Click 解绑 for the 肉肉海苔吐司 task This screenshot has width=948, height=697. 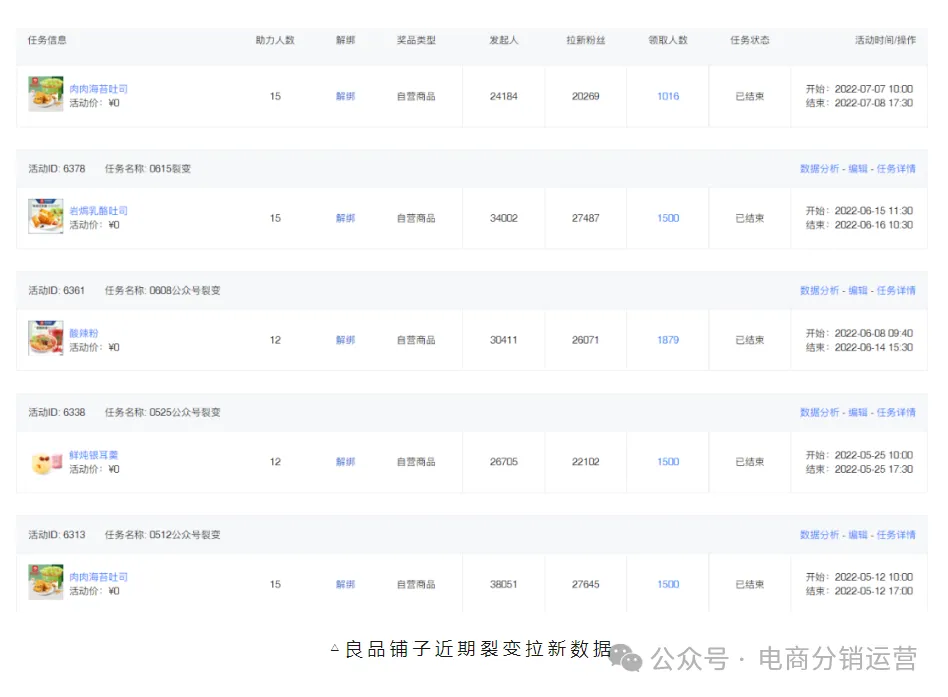(345, 96)
